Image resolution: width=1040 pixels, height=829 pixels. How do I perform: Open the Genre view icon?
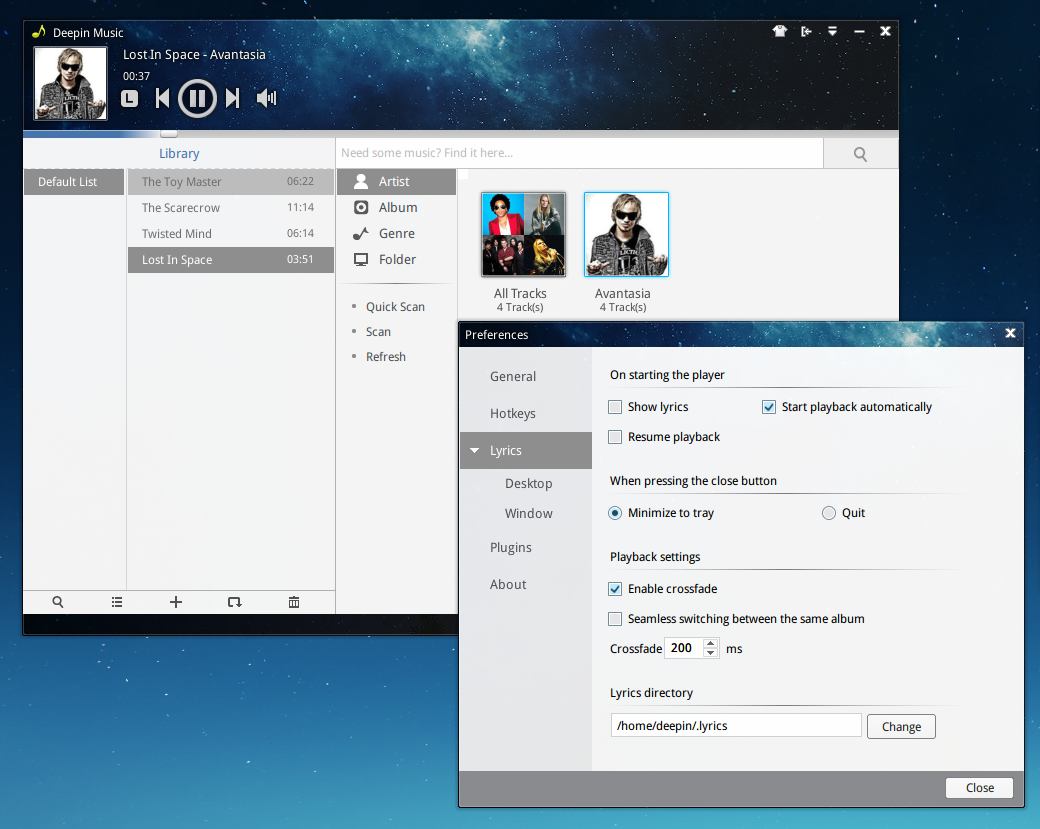[361, 233]
